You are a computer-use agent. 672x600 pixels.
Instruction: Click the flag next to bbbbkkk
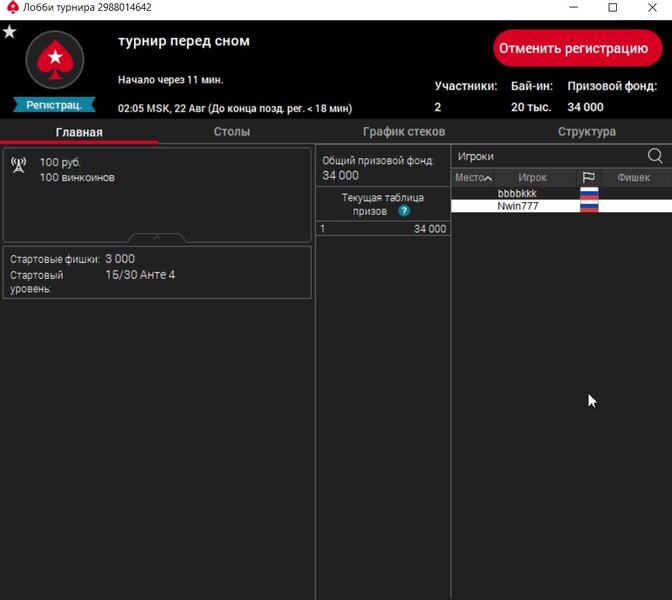point(589,193)
